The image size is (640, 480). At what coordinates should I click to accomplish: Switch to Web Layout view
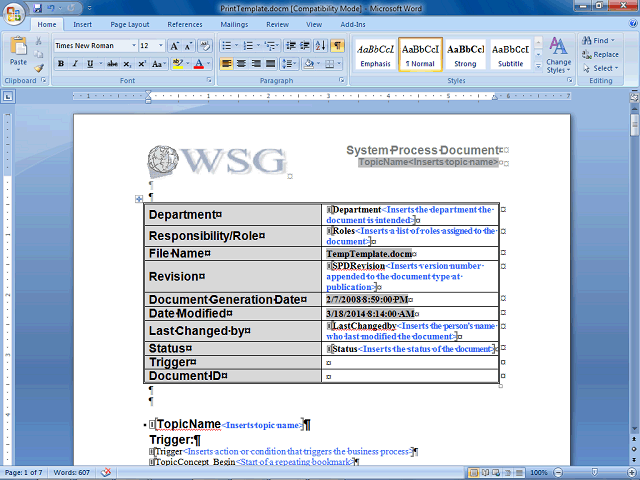(496, 473)
